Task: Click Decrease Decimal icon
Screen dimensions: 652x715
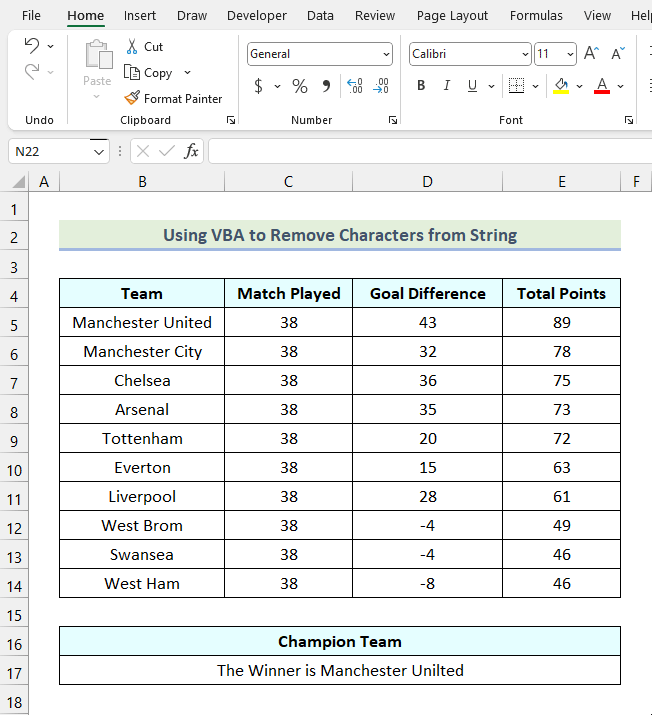Action: [x=381, y=86]
